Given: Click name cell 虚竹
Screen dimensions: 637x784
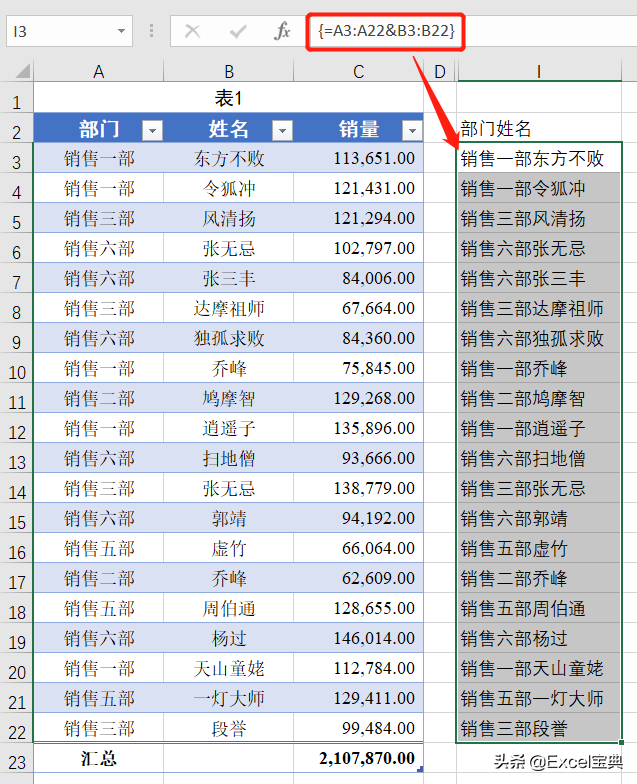Looking at the screenshot, I should pos(228,548).
